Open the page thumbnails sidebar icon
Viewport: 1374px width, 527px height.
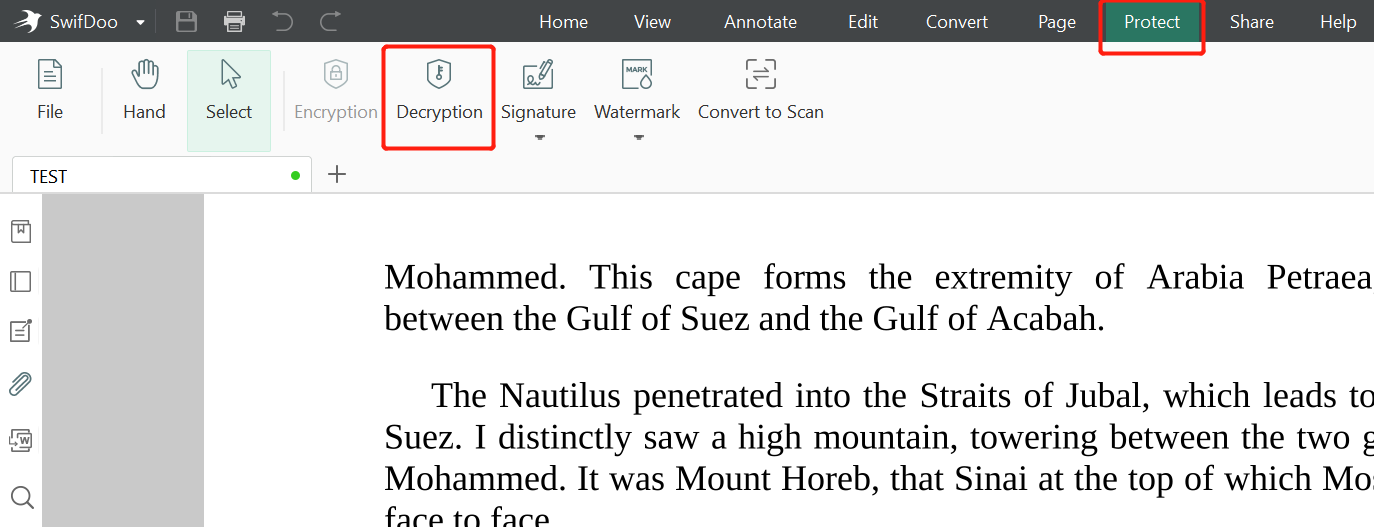tap(21, 282)
